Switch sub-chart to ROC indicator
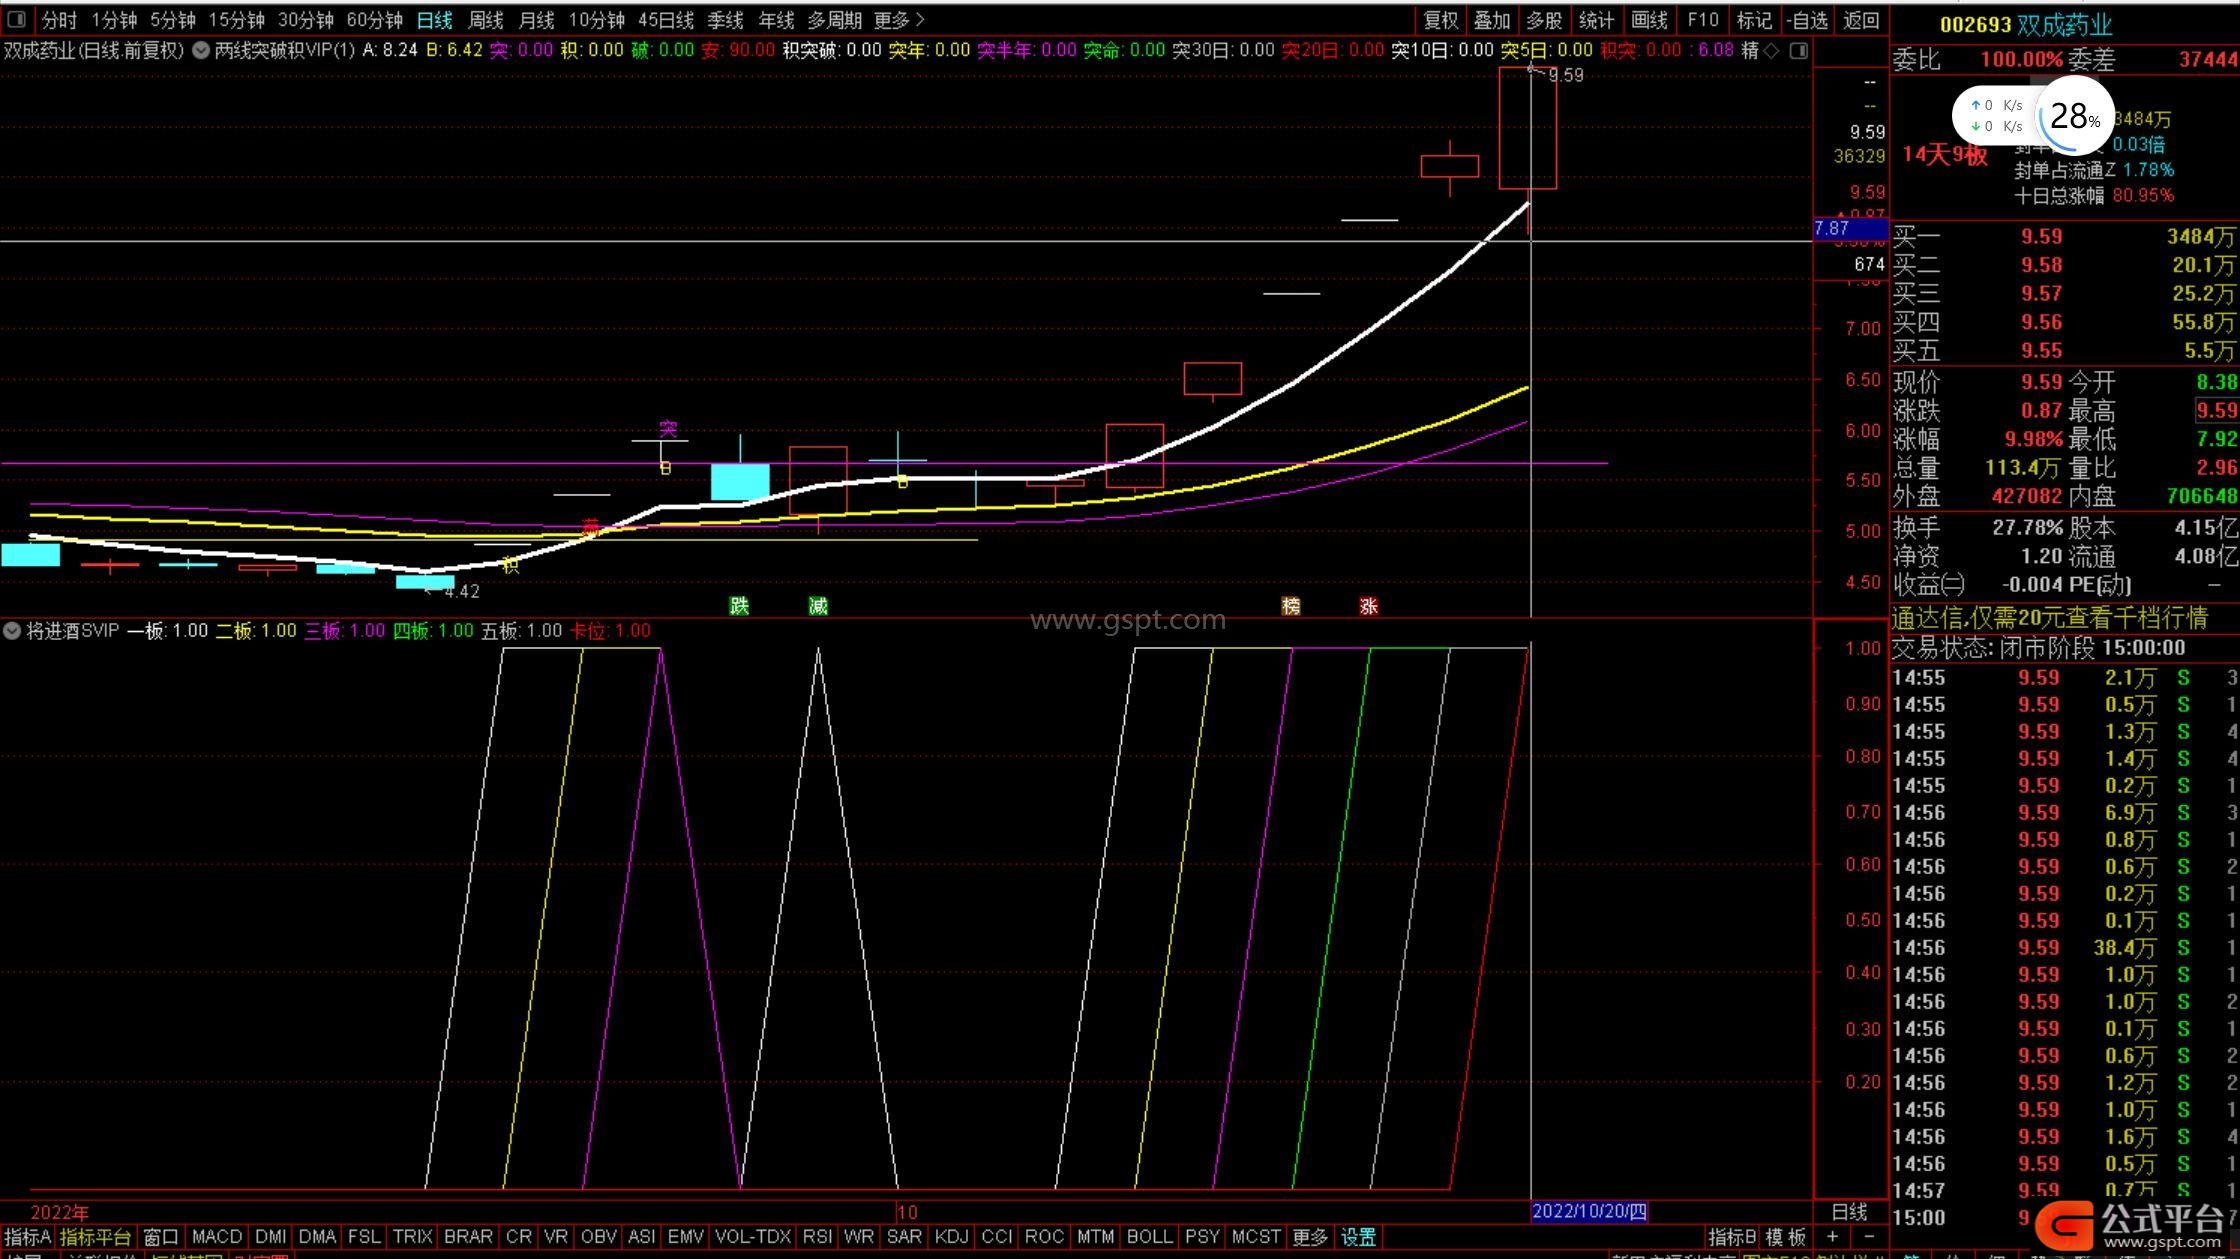The image size is (2240, 1259). click(1044, 1237)
